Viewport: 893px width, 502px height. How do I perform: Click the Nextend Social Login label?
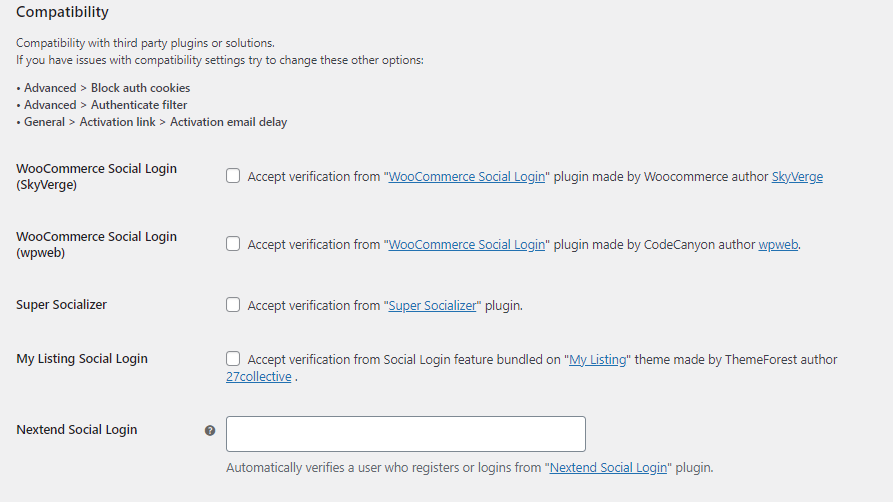tap(77, 430)
